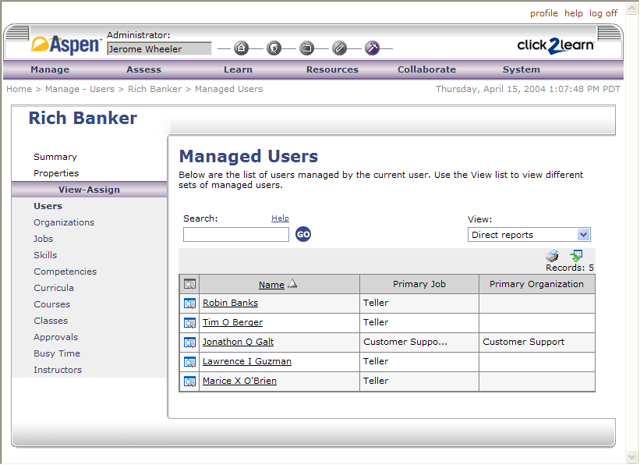This screenshot has height=465, width=640.
Task: Select Busy Time in the sidebar list
Action: point(57,354)
